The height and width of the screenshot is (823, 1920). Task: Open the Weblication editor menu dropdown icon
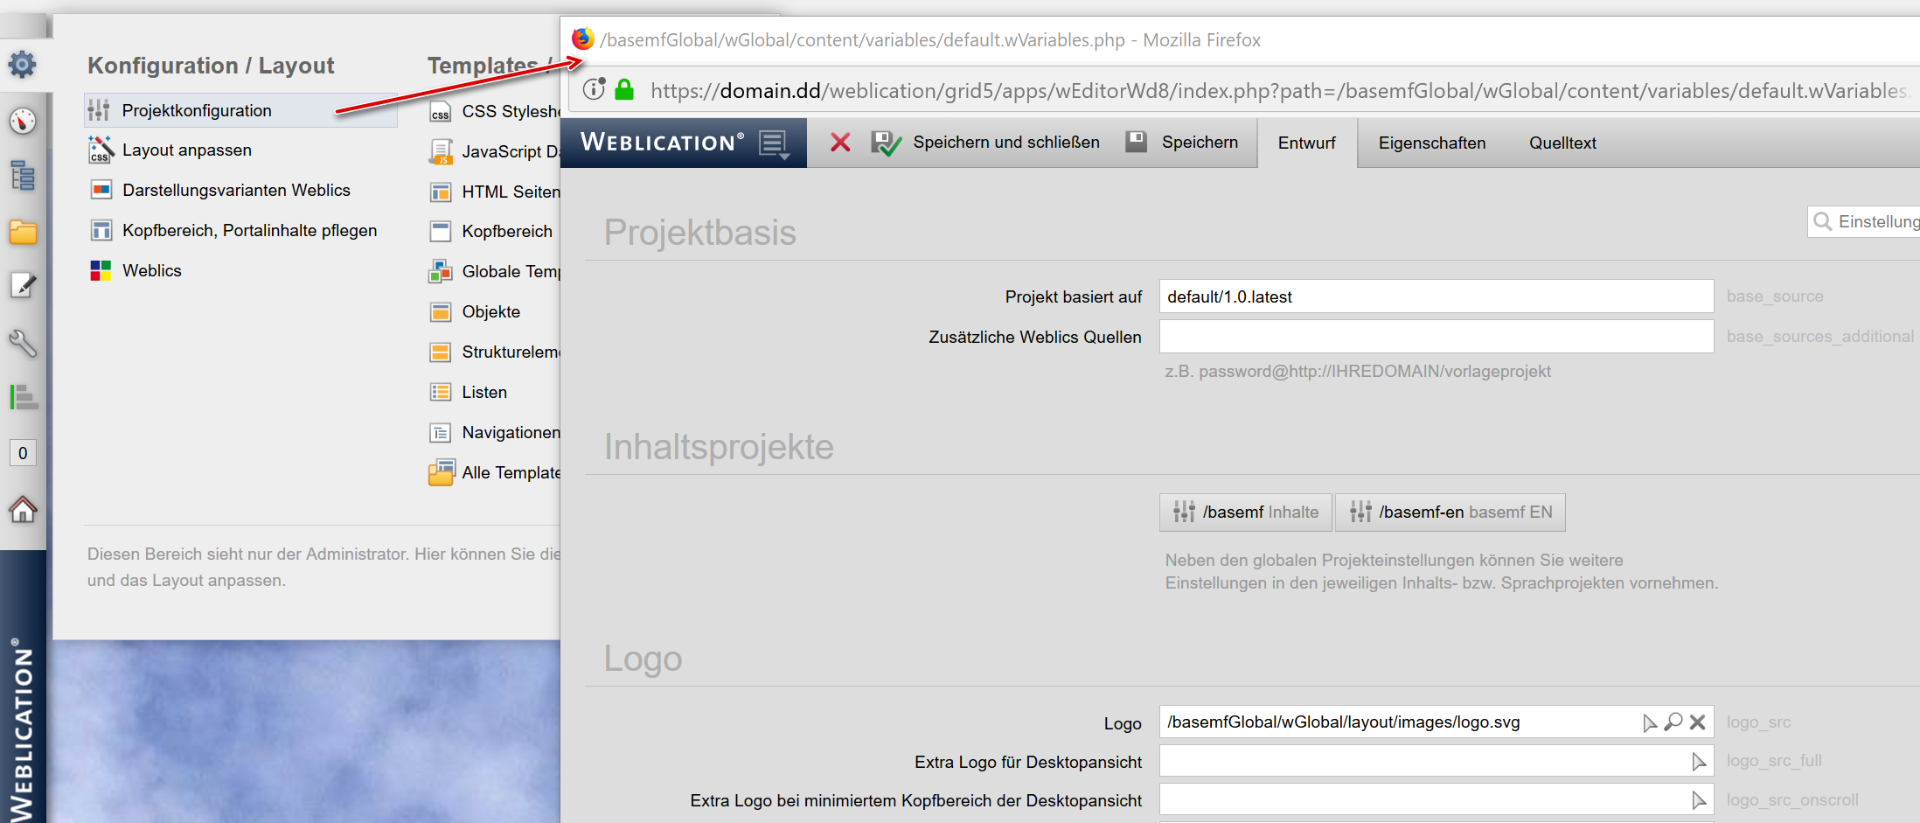coord(774,143)
